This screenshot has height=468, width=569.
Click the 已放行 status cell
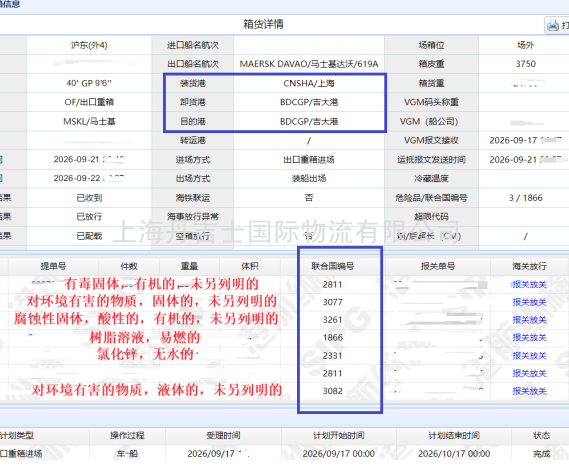(89, 217)
